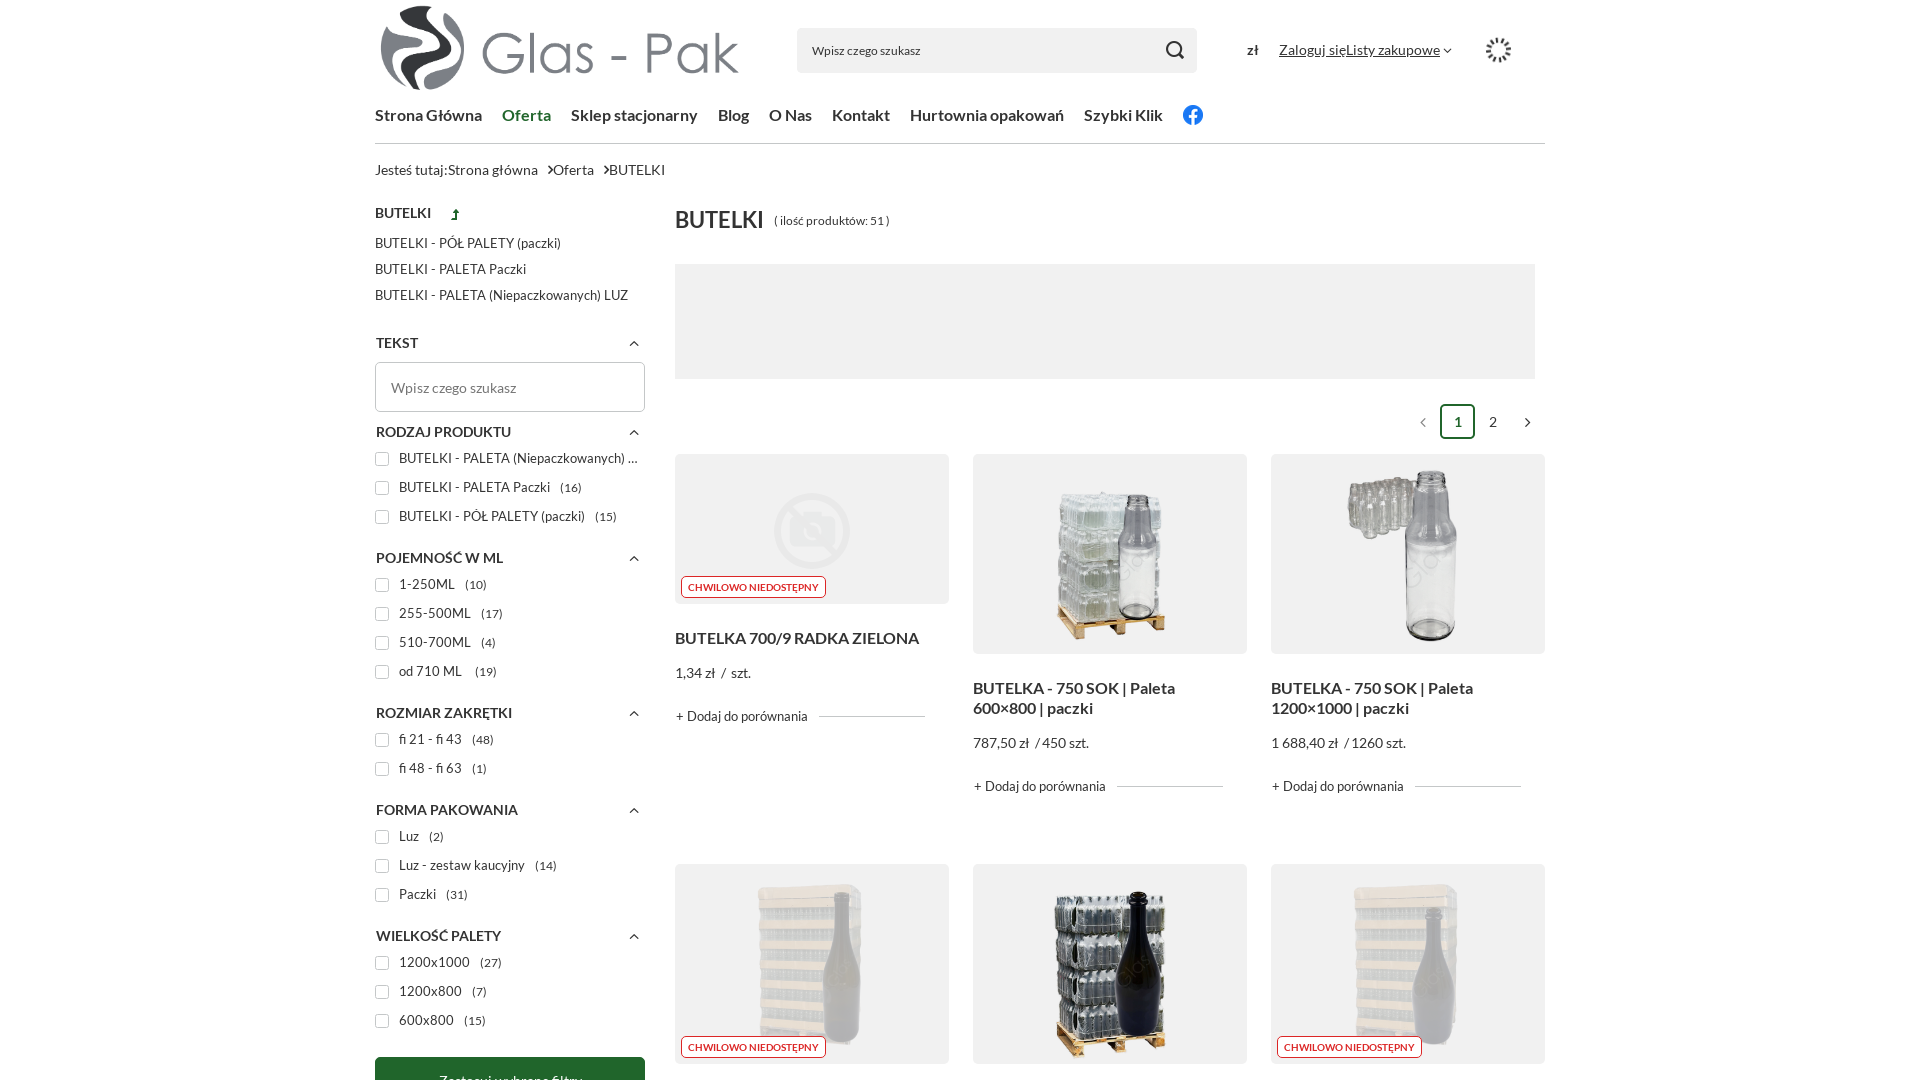Open the Facebook icon link
1920x1080 pixels.
point(1193,115)
